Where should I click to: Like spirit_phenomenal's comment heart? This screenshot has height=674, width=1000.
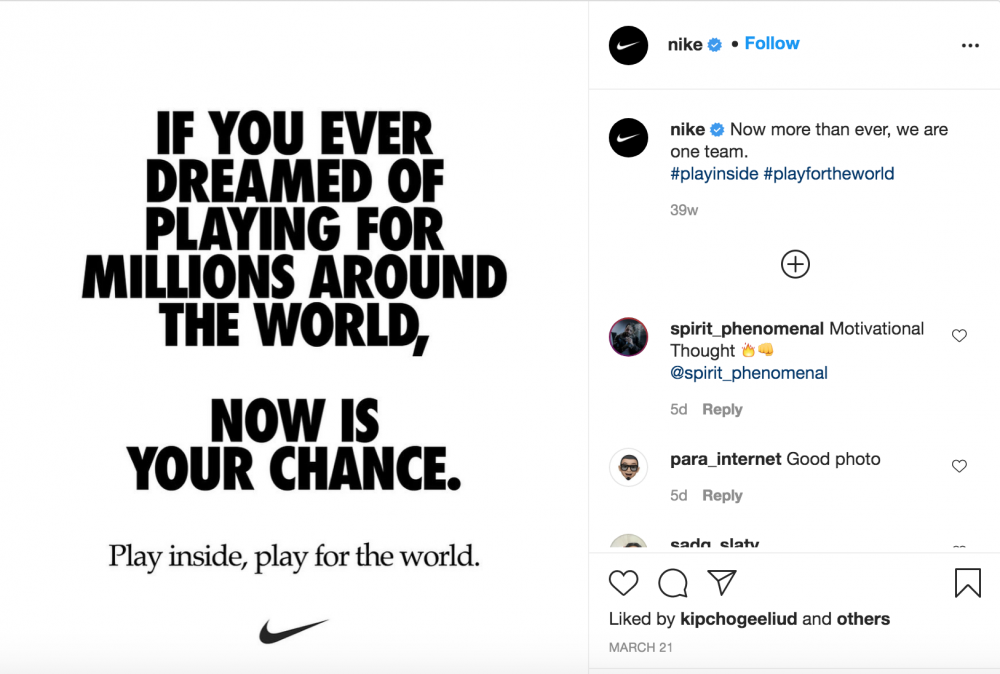click(x=959, y=335)
